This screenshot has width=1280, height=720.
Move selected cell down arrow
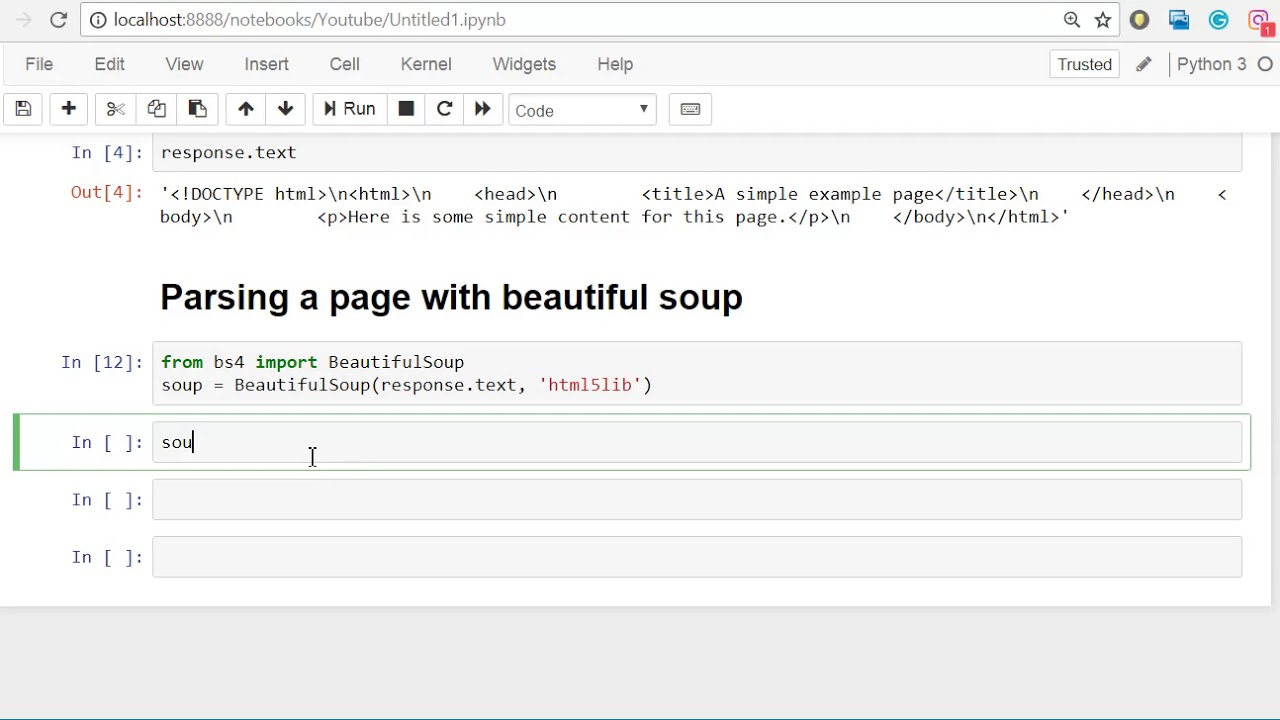285,109
